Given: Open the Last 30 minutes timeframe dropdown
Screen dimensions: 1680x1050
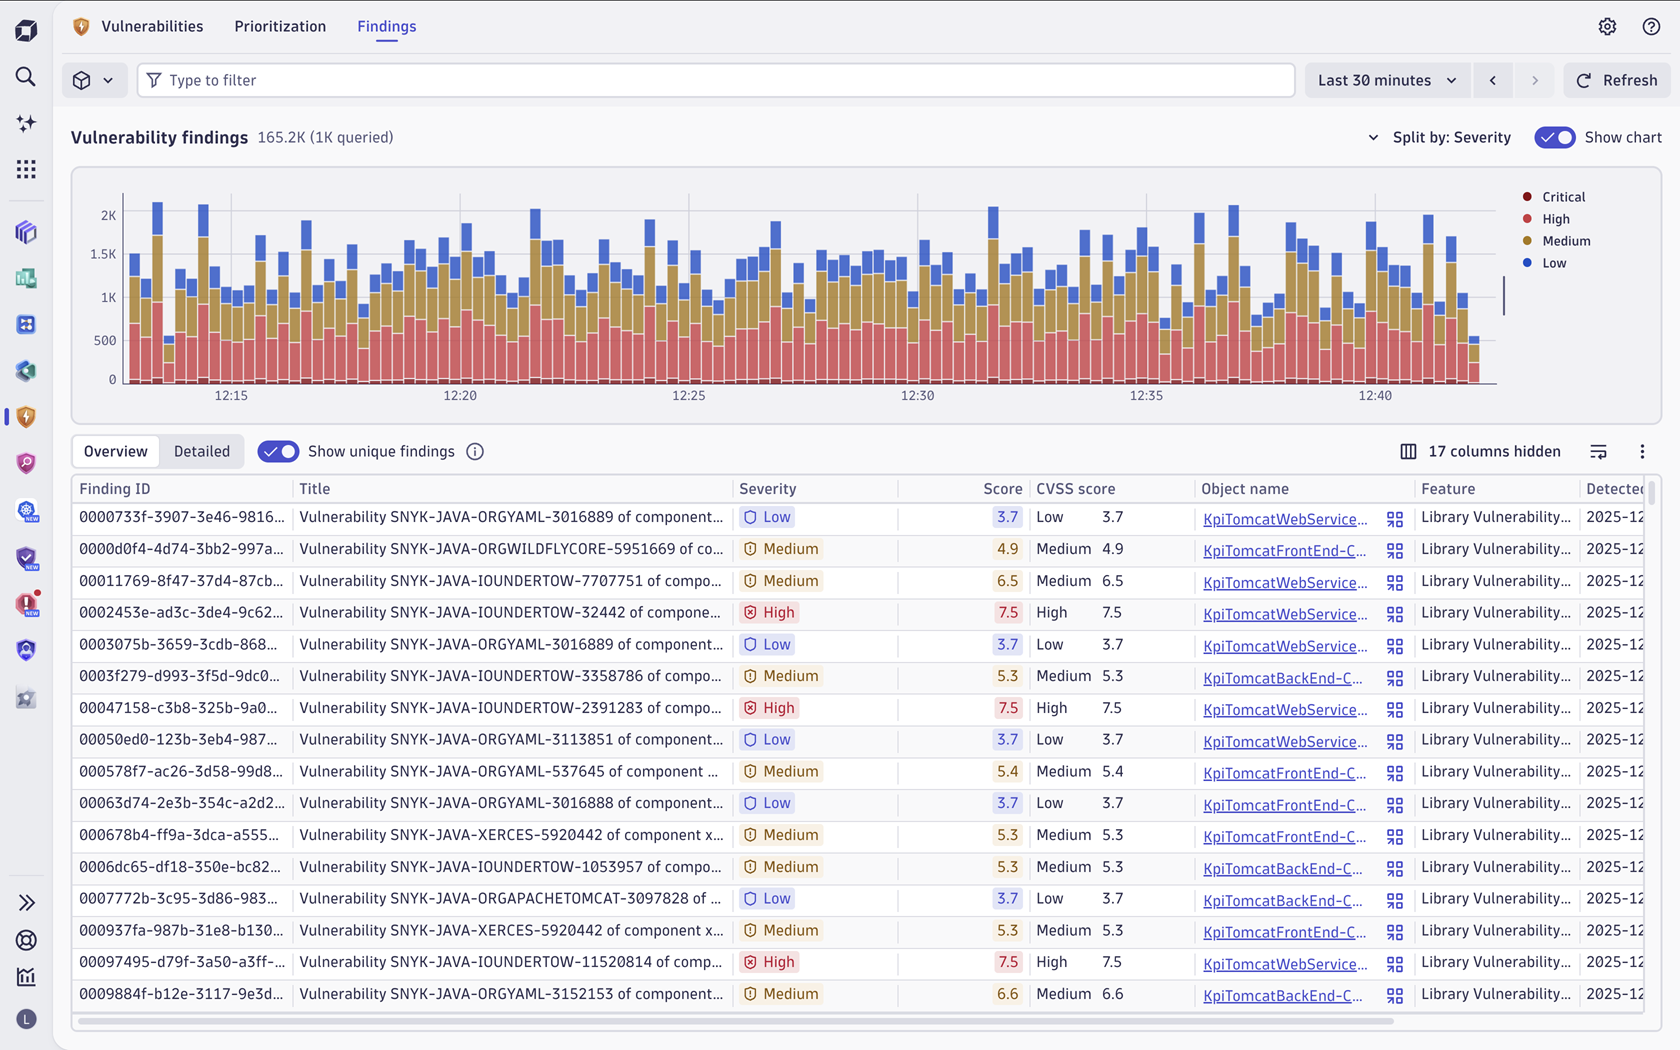Looking at the screenshot, I should pyautogui.click(x=1386, y=80).
